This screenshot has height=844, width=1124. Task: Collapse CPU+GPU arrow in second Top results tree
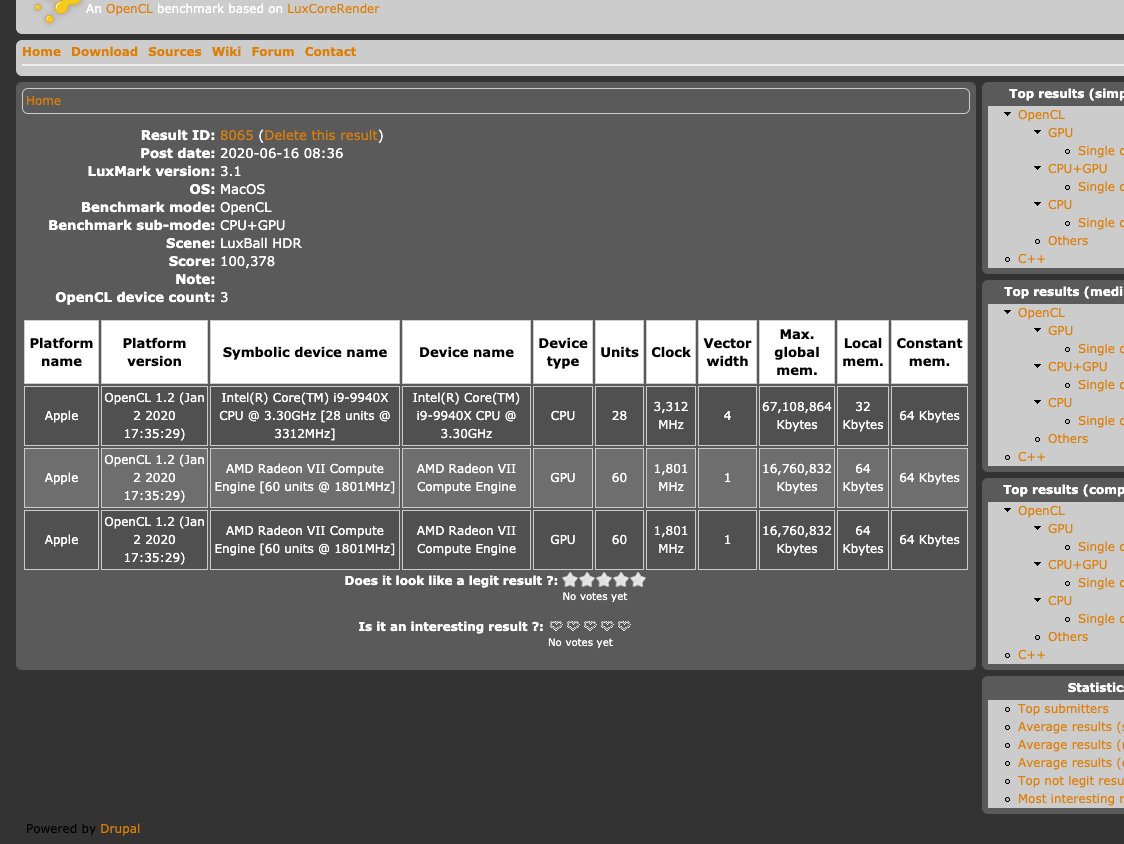[x=1037, y=366]
